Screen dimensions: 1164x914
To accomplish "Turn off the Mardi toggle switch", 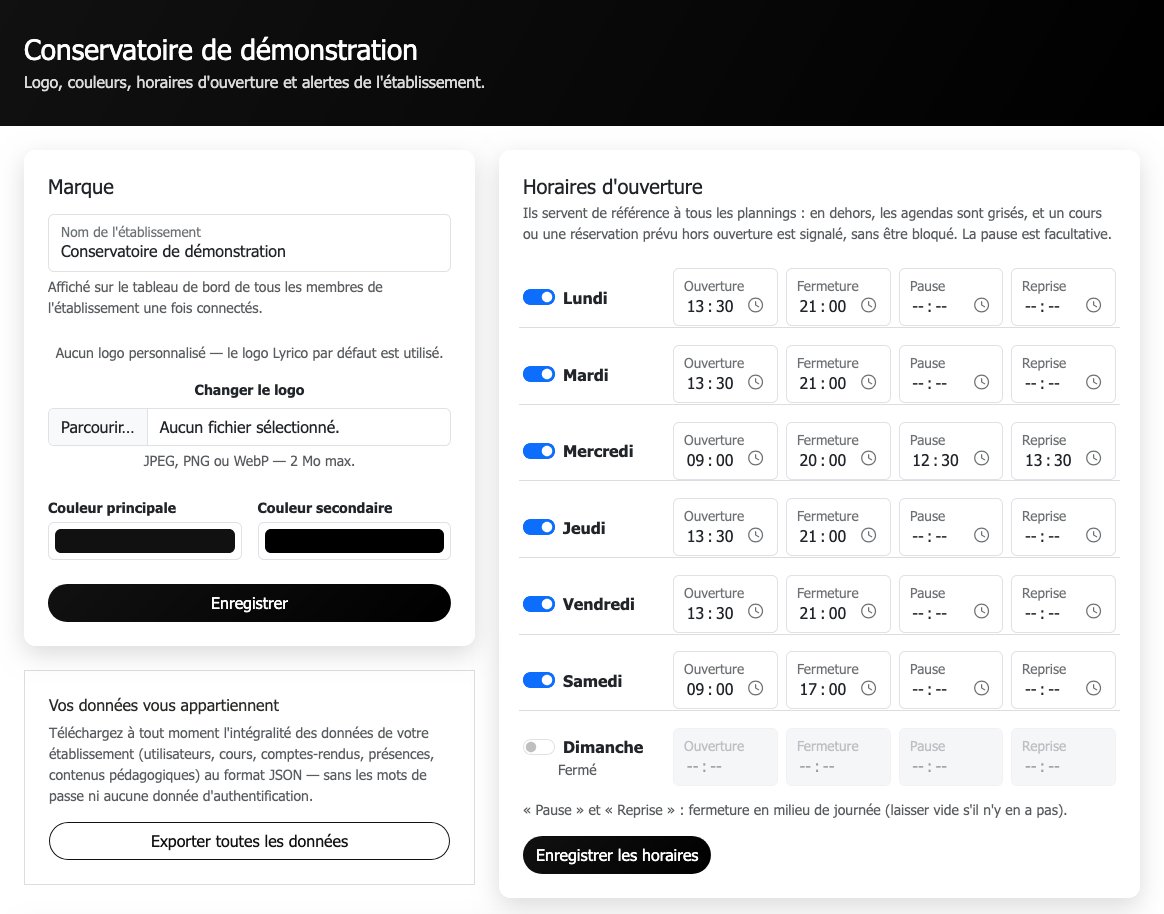I will click(539, 374).
